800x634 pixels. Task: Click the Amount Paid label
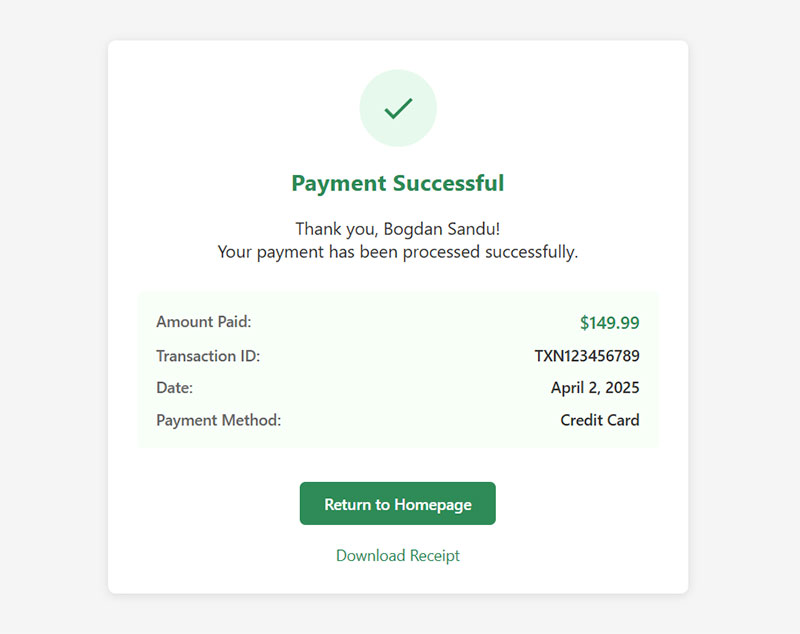204,322
